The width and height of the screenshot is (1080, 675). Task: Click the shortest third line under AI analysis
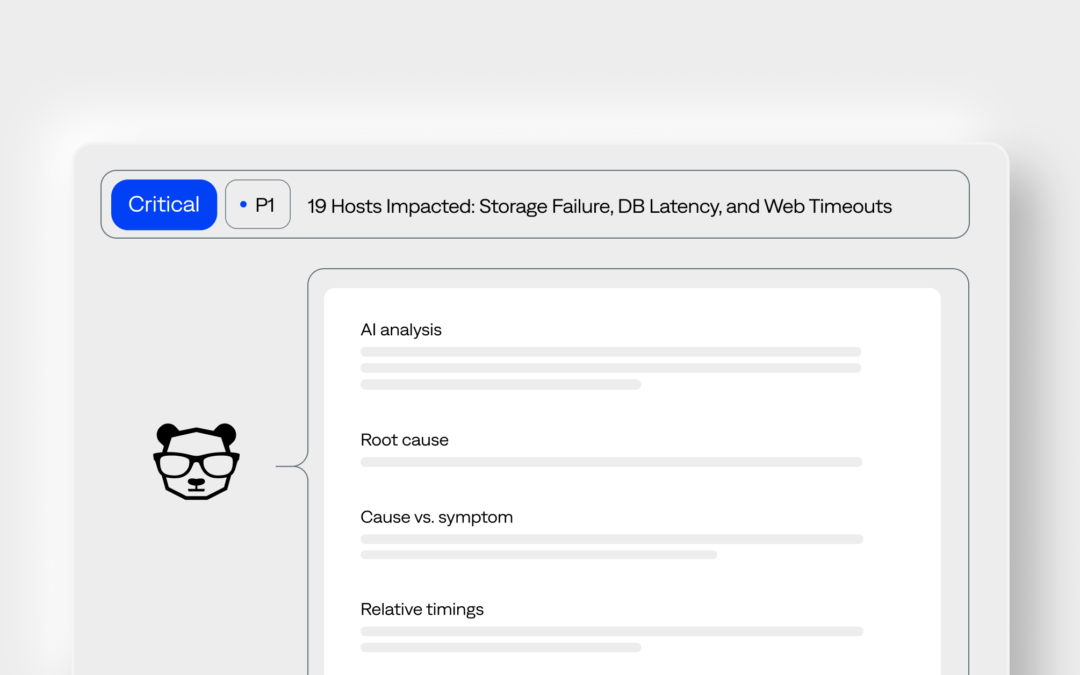point(501,384)
